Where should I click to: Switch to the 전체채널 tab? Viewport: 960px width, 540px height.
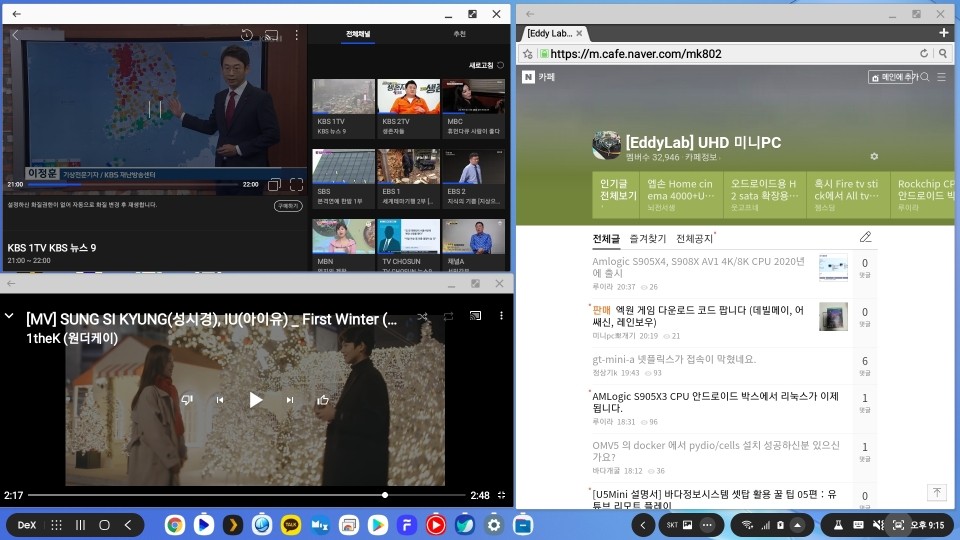(358, 34)
